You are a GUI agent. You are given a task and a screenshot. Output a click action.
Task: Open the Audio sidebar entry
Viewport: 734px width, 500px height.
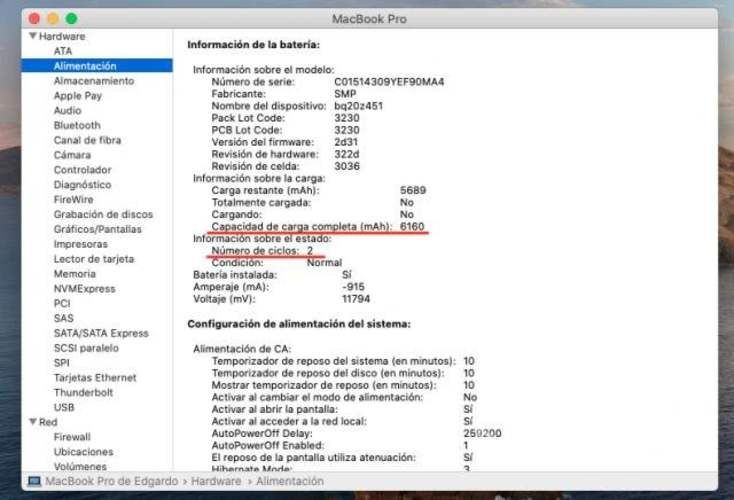point(67,110)
